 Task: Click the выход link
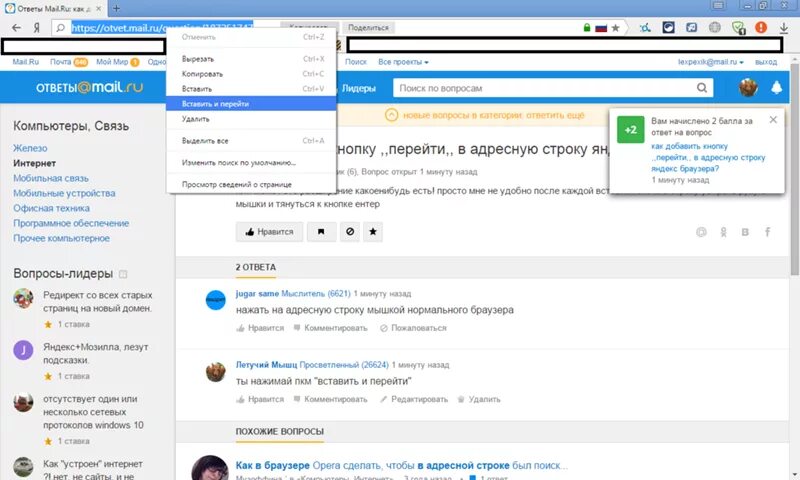click(x=766, y=62)
